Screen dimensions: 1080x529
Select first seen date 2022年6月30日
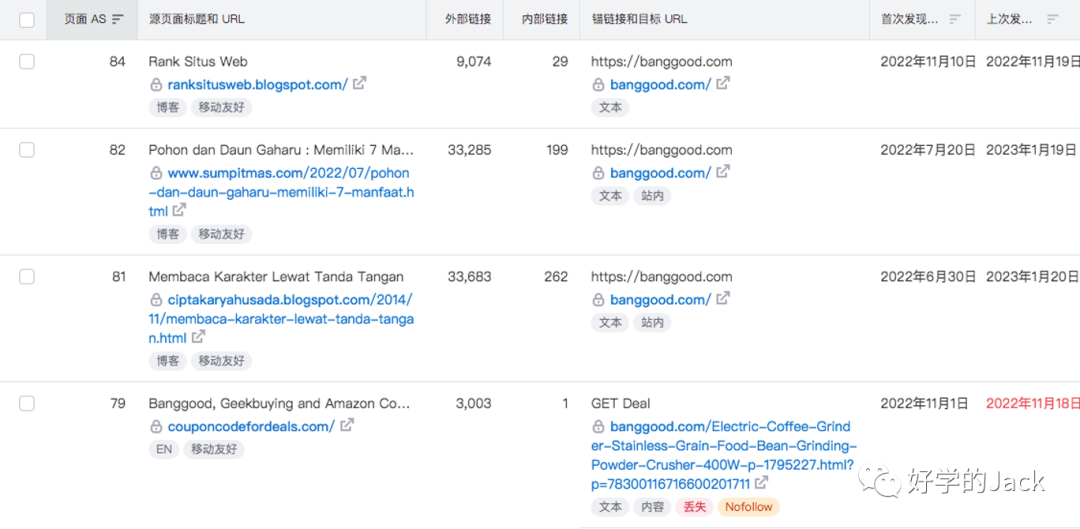tap(928, 276)
